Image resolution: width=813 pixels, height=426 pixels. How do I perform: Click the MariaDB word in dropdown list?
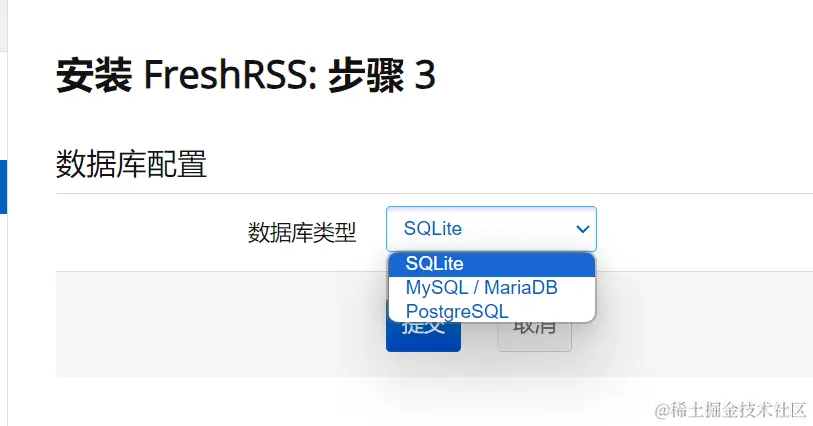521,288
